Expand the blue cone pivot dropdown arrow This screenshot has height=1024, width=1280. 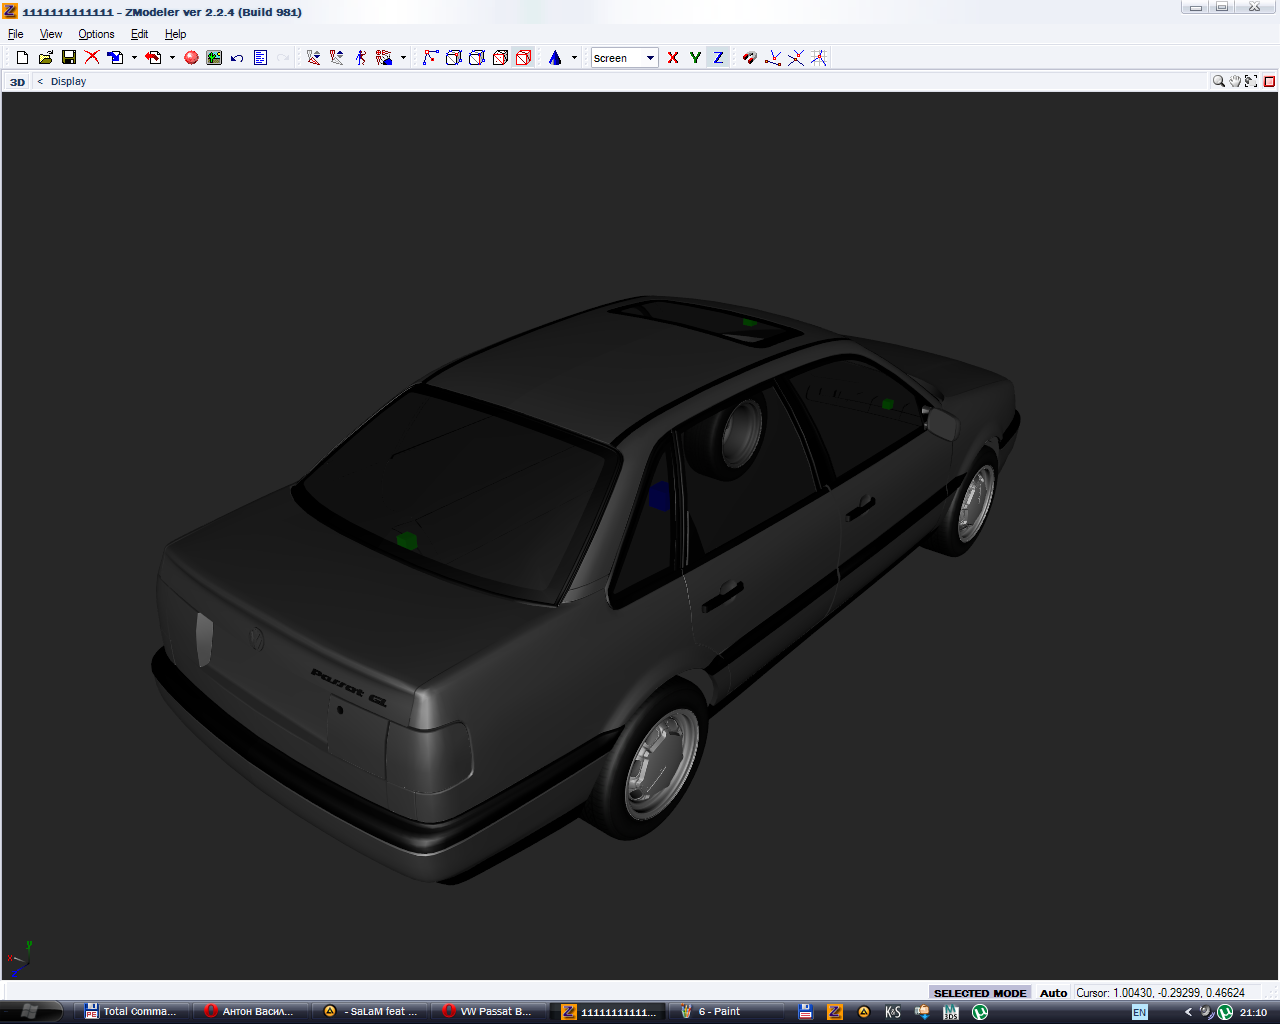click(x=574, y=58)
